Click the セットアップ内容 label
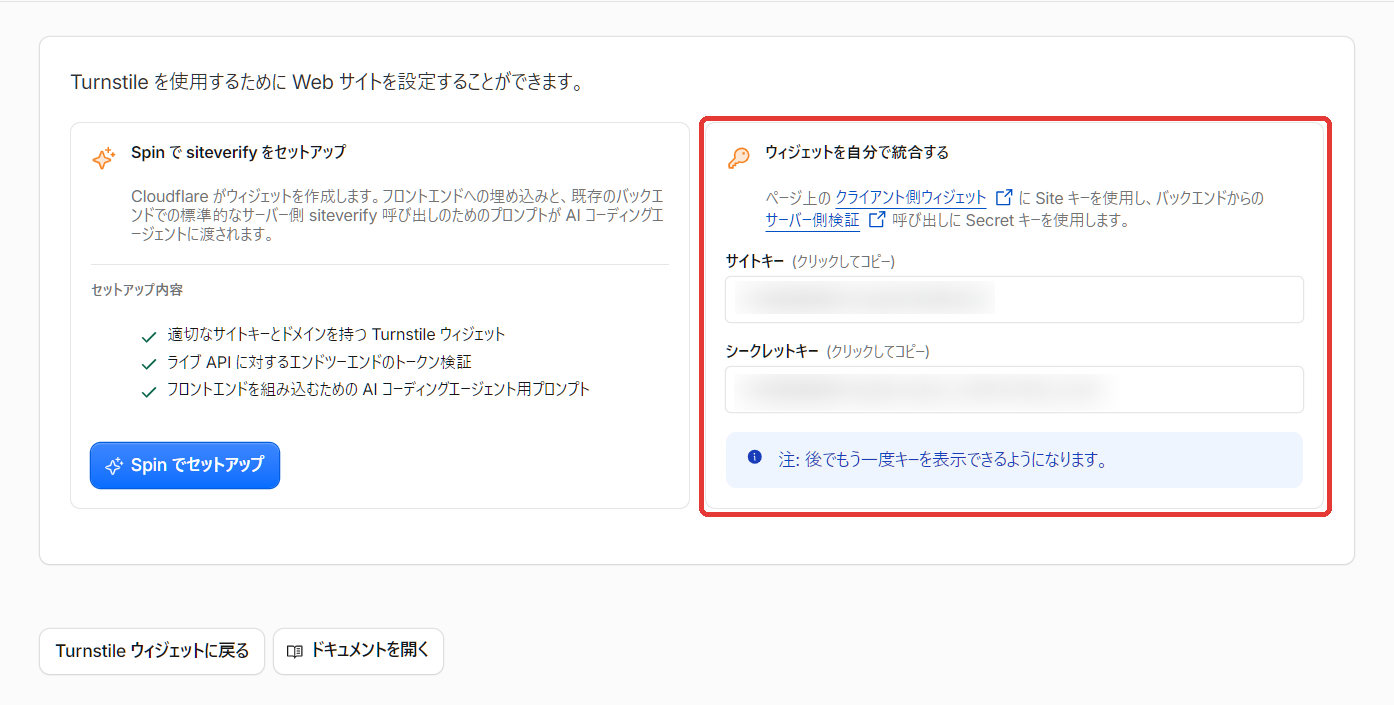Screen dimensions: 1394x705 pos(137,290)
